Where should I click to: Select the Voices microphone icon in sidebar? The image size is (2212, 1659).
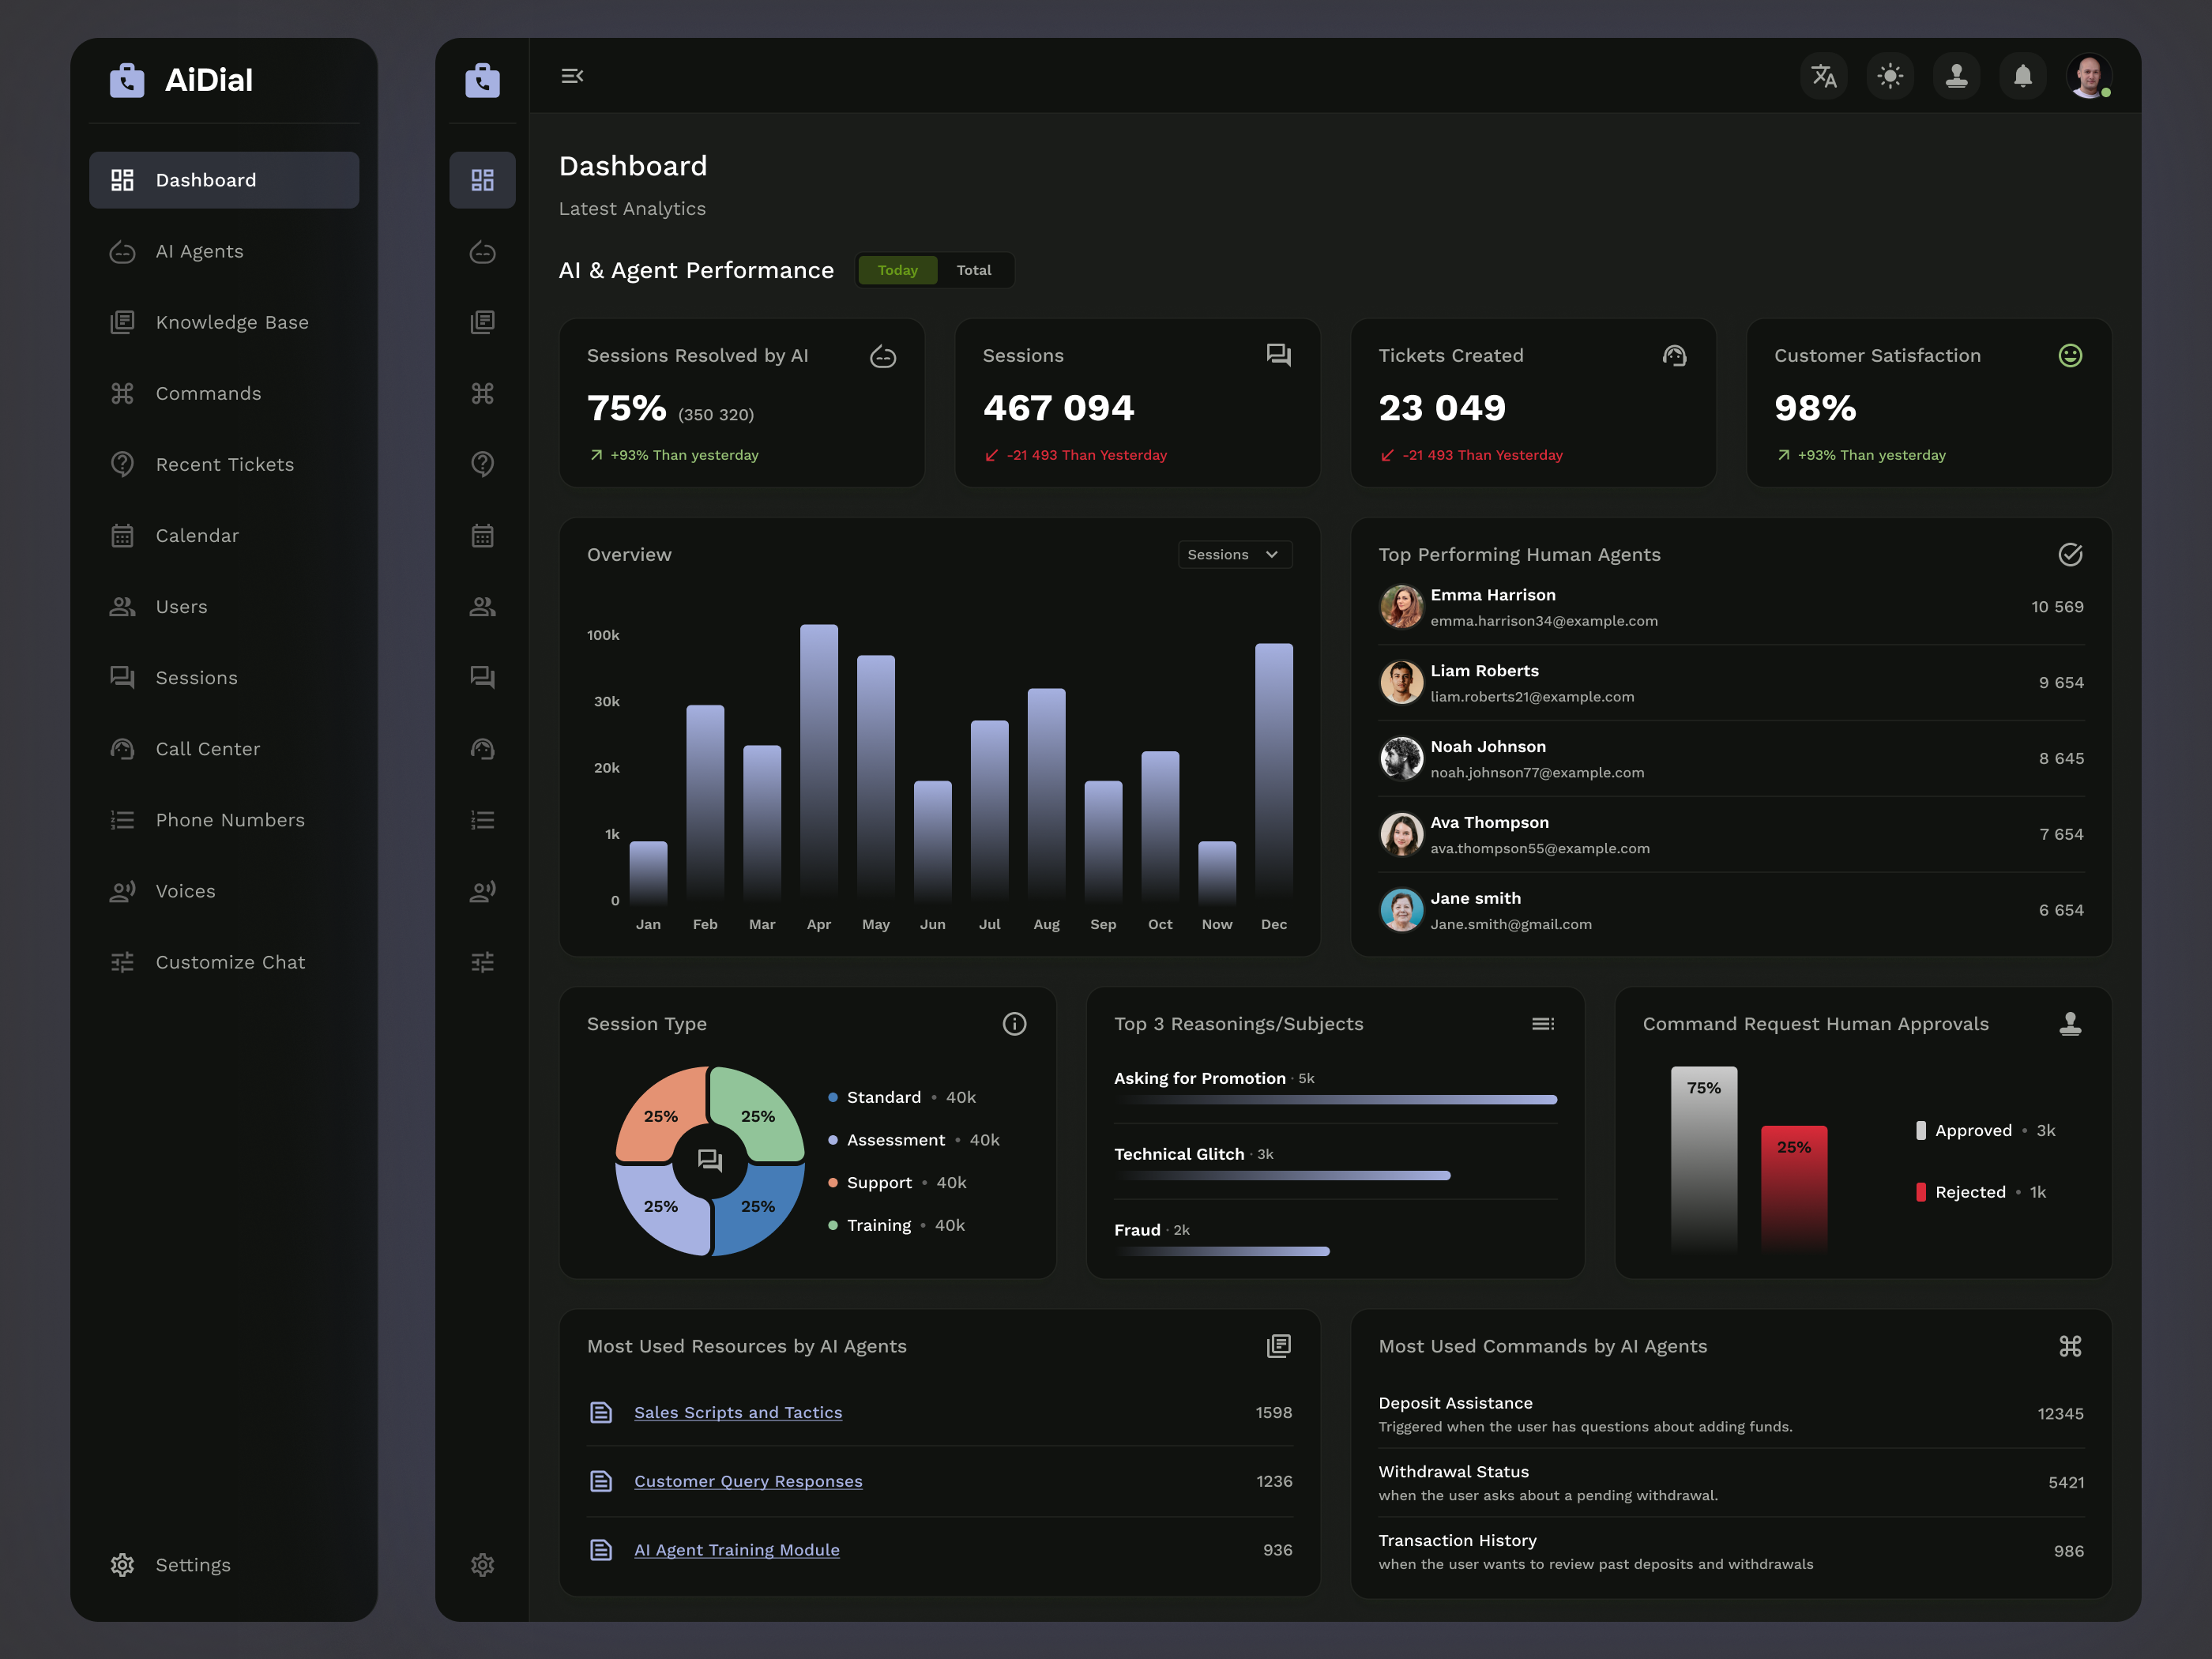(122, 891)
